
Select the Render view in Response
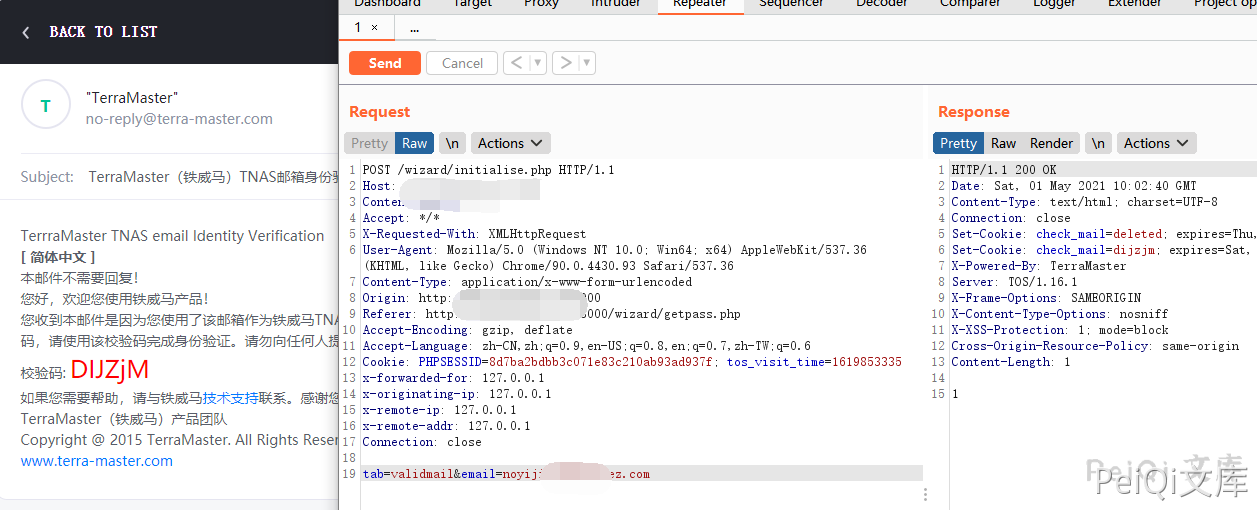(x=1051, y=143)
